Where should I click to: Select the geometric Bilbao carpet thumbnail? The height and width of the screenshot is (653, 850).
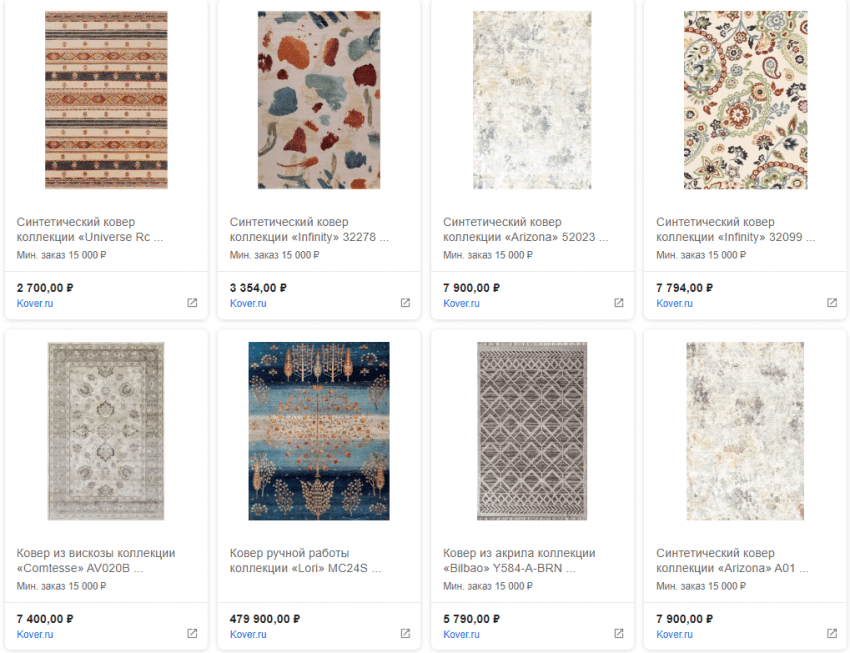[532, 431]
